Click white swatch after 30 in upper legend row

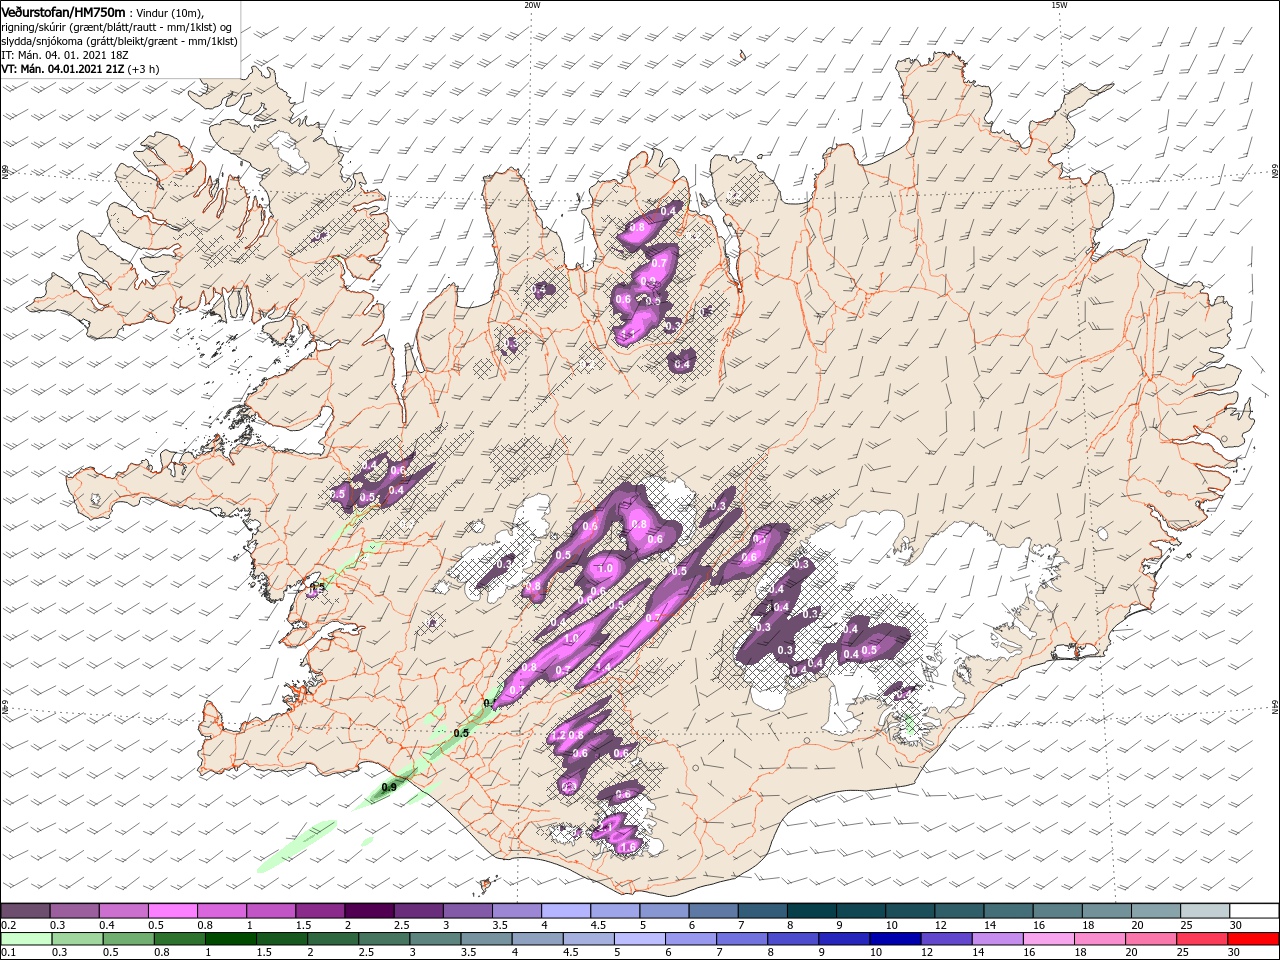pyautogui.click(x=1253, y=911)
